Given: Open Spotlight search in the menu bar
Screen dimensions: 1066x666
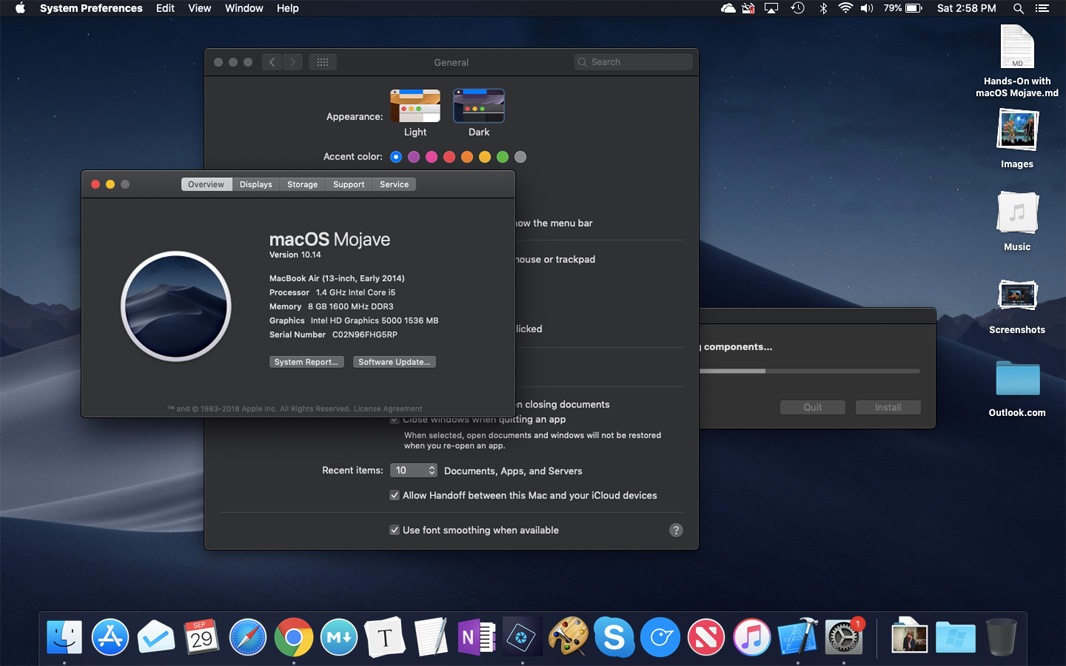Looking at the screenshot, I should pyautogui.click(x=1018, y=8).
